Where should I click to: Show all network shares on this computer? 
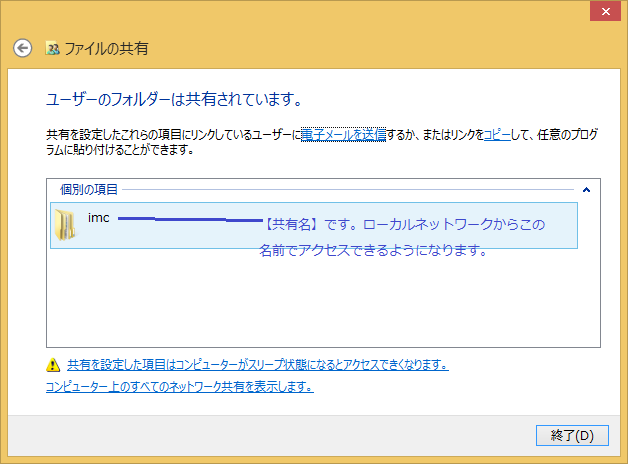click(180, 386)
